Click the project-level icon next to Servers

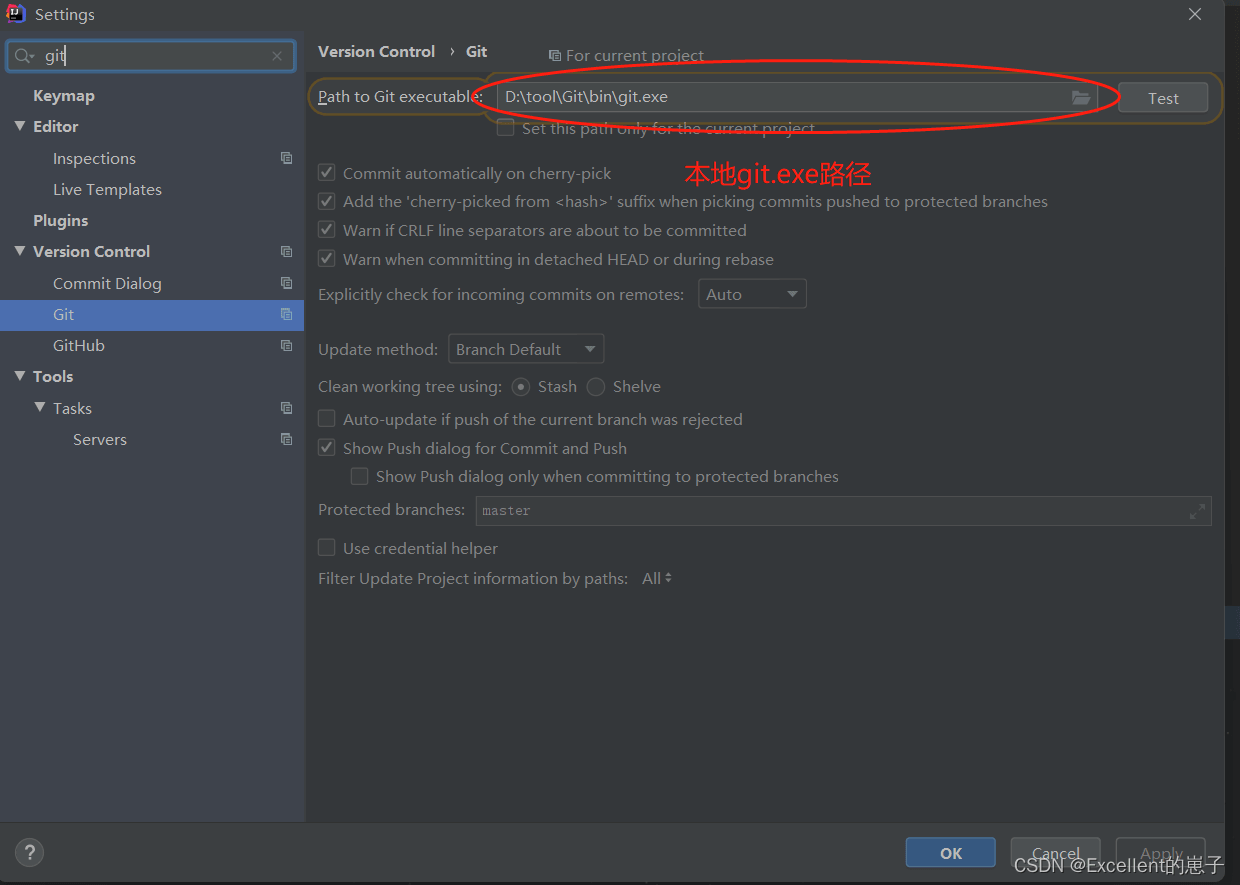tap(287, 439)
